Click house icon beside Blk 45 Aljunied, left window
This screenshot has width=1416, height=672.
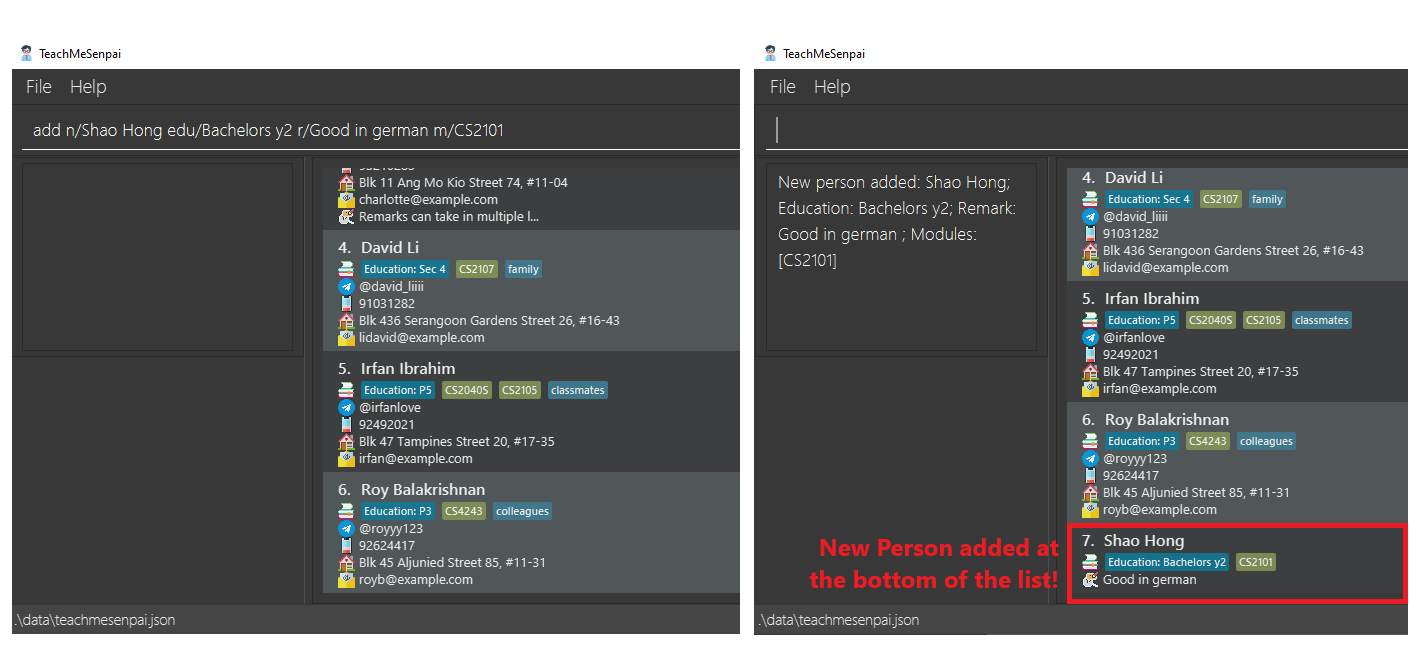pos(346,563)
